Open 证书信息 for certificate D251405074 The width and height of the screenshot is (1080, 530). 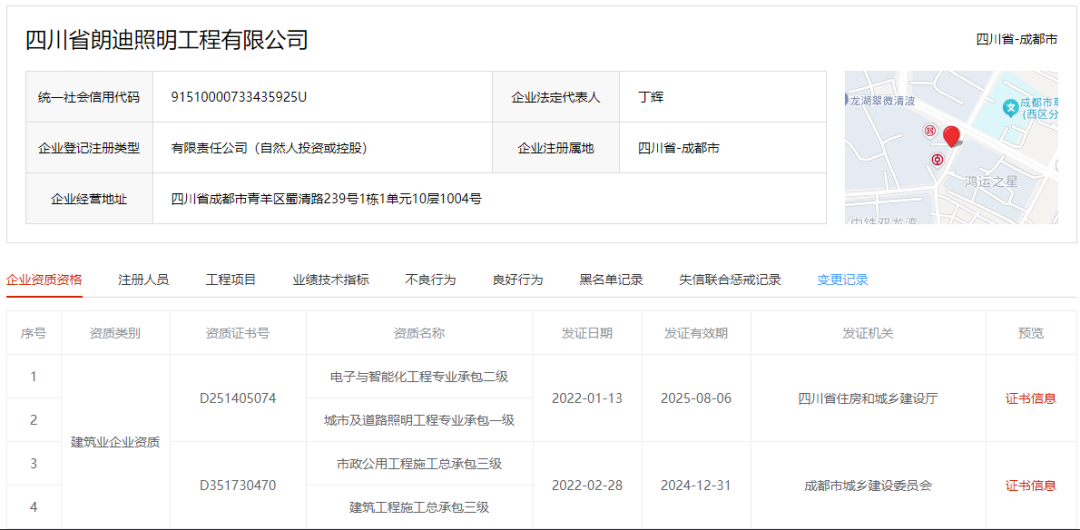coord(1030,398)
